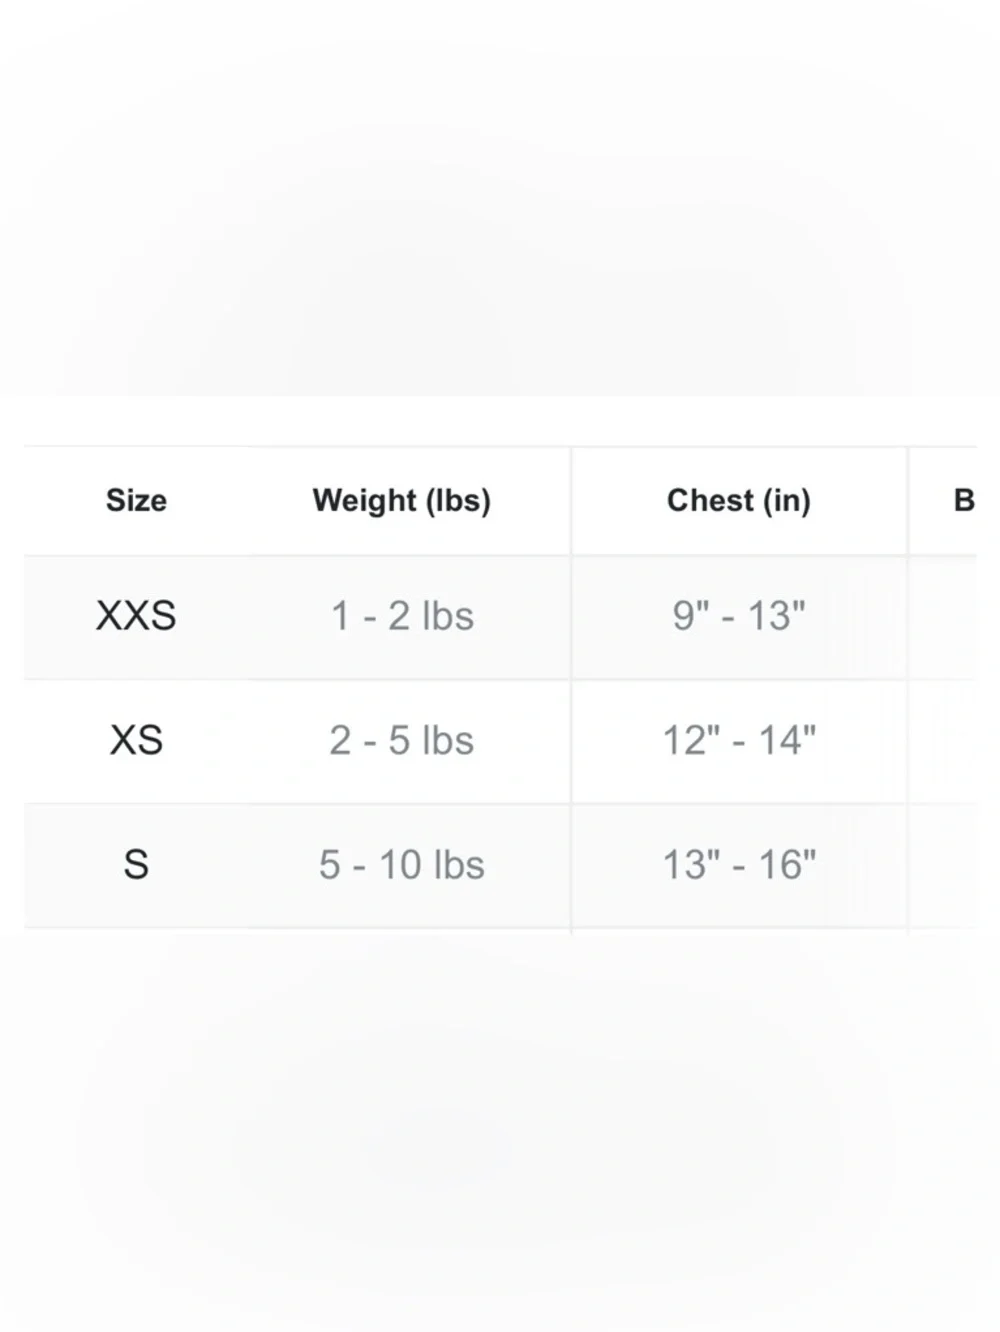Screen dimensions: 1000x1332
Task: Click the divider between Chest and B headers
Action: point(908,500)
